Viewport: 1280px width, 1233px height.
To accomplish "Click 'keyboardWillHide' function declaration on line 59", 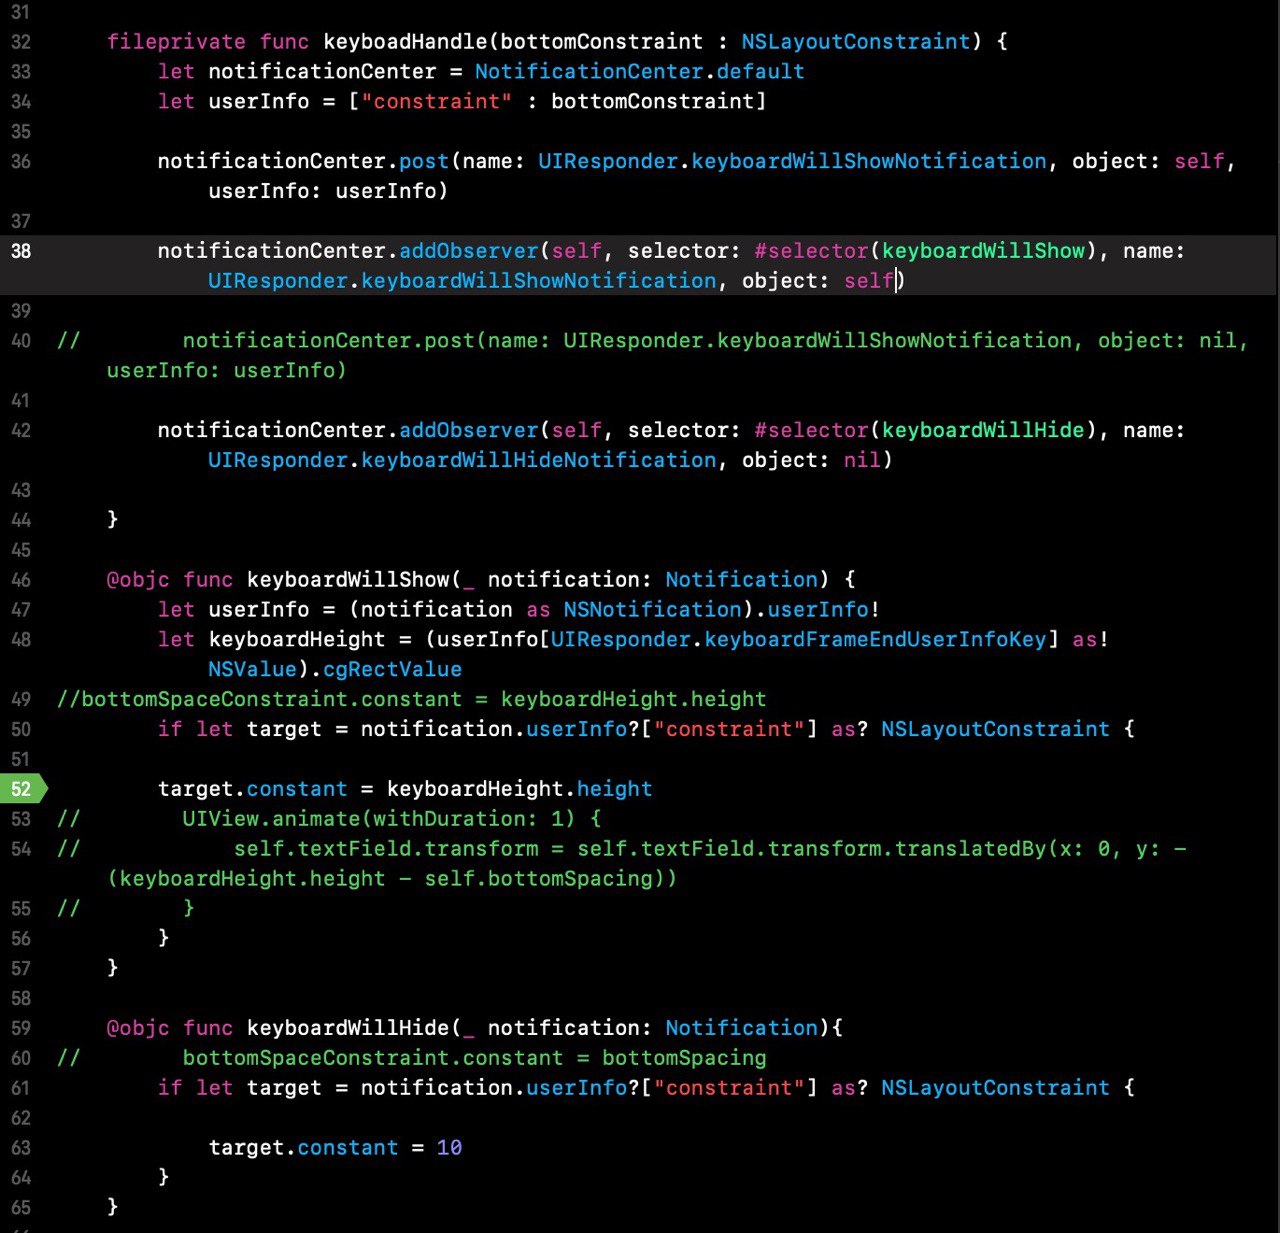I will tap(348, 1028).
